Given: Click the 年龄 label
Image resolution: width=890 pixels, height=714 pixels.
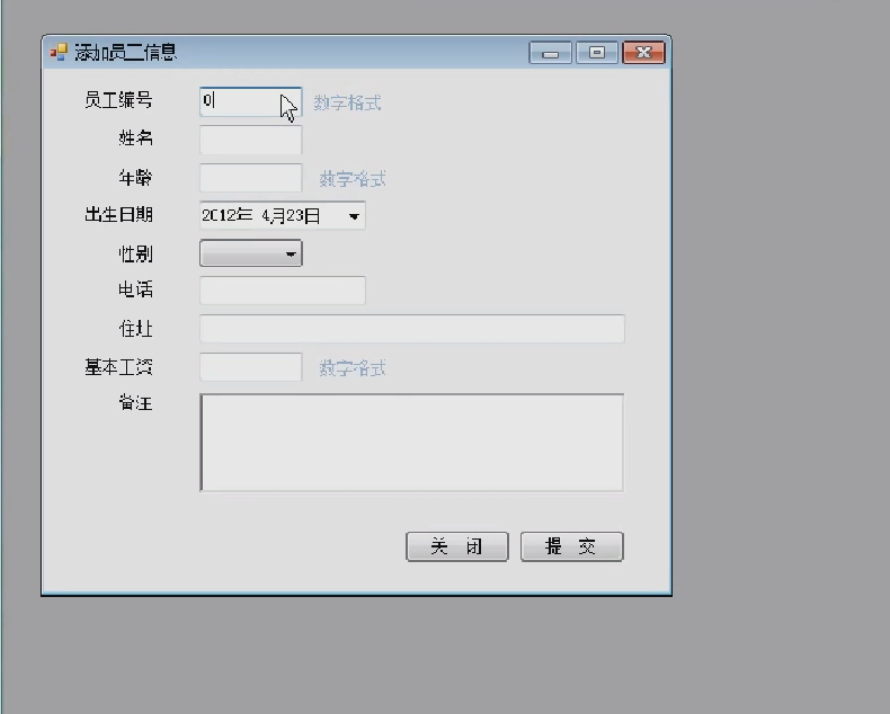Looking at the screenshot, I should click(136, 178).
